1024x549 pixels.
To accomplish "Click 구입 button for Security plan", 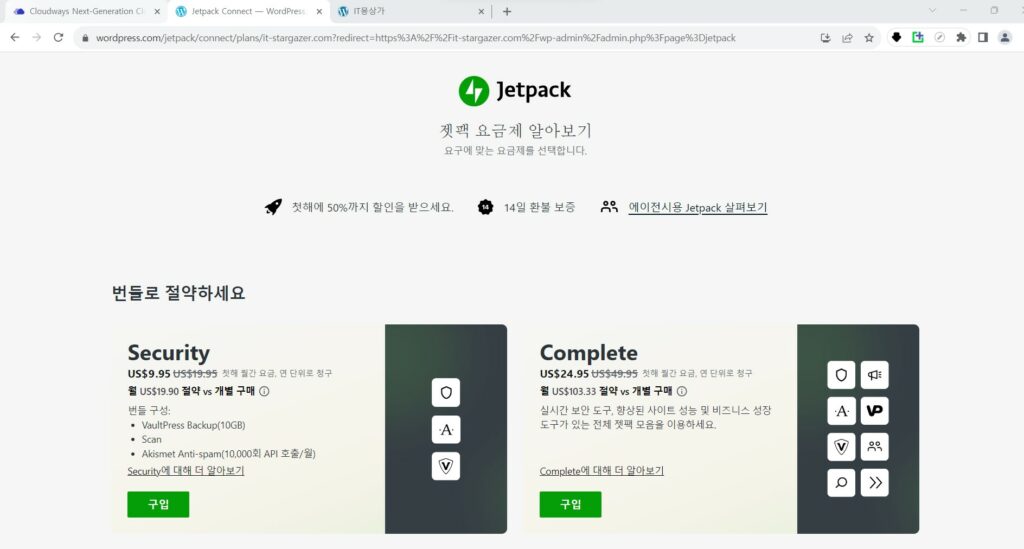I will tap(158, 504).
